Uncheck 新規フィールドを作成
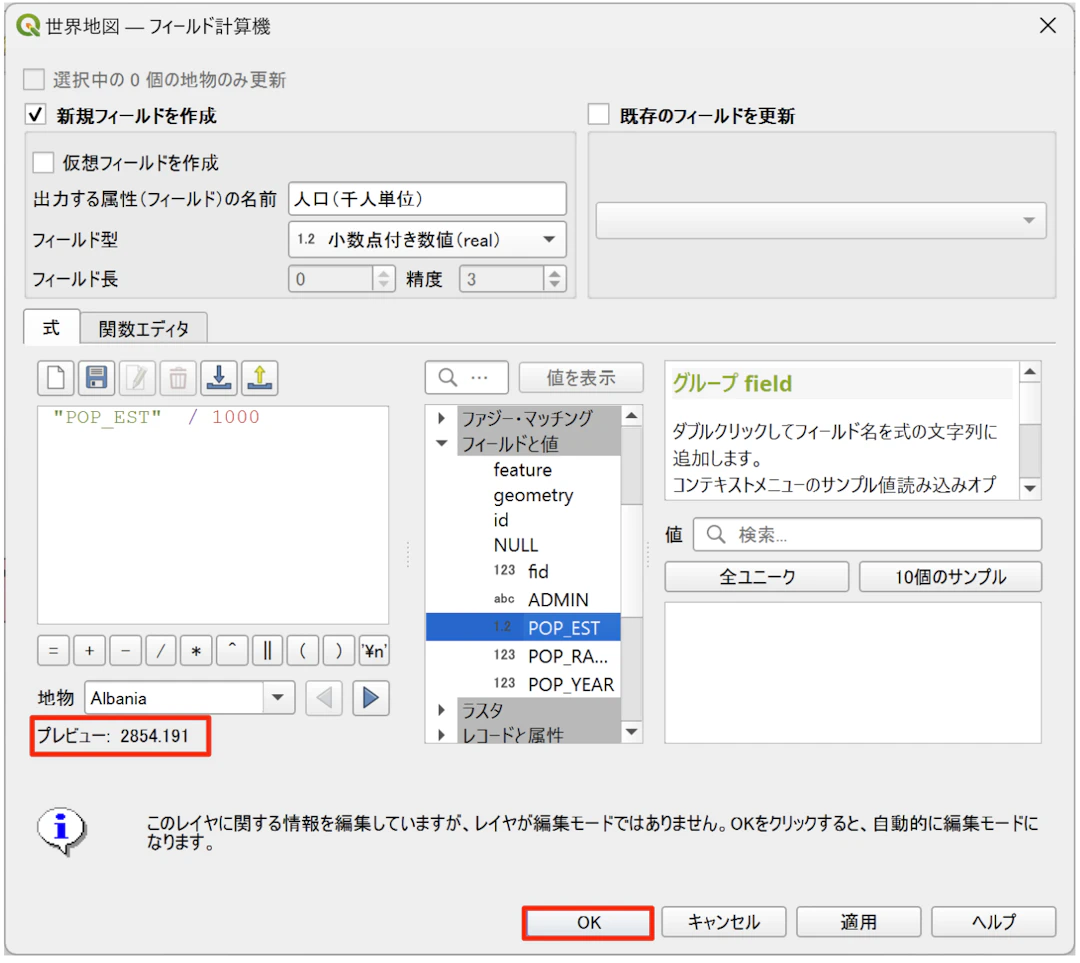Viewport: 1080px width, 963px height. [36, 114]
